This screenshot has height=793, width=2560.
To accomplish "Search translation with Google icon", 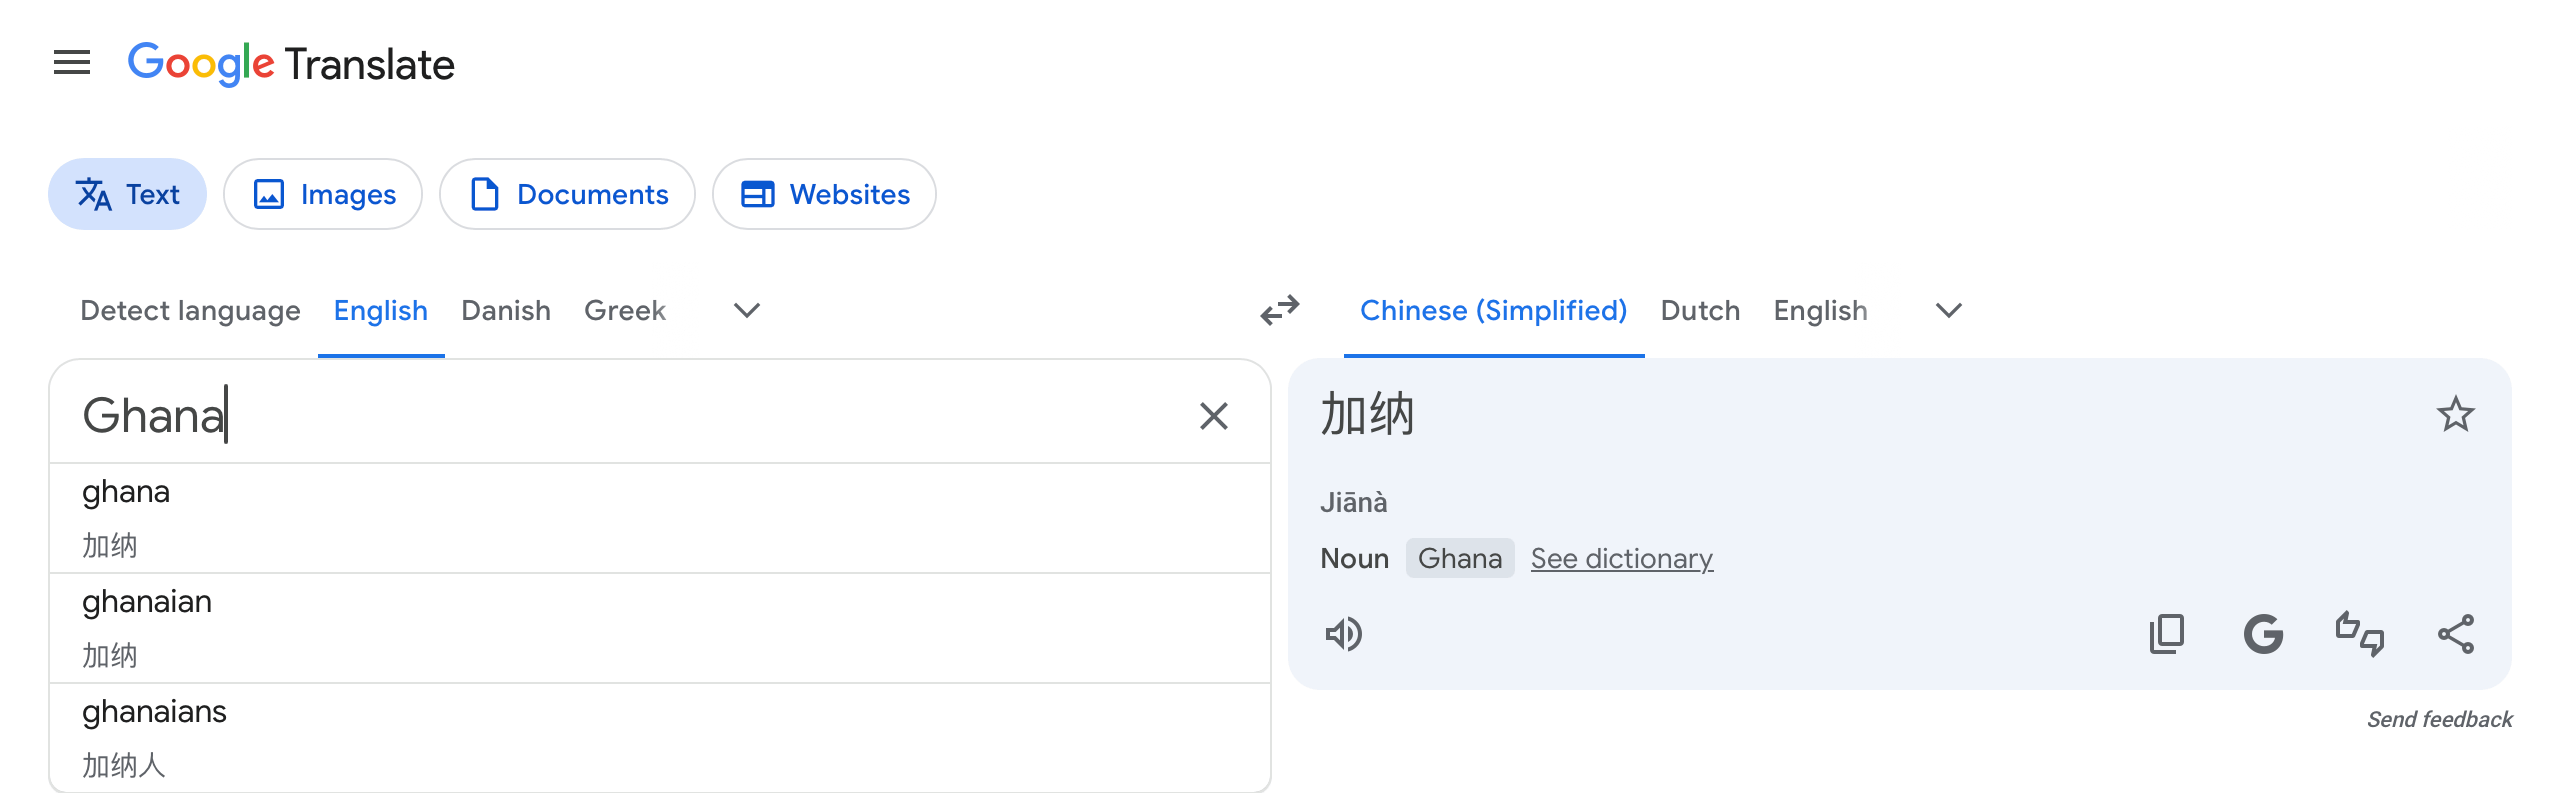I will tap(2263, 634).
